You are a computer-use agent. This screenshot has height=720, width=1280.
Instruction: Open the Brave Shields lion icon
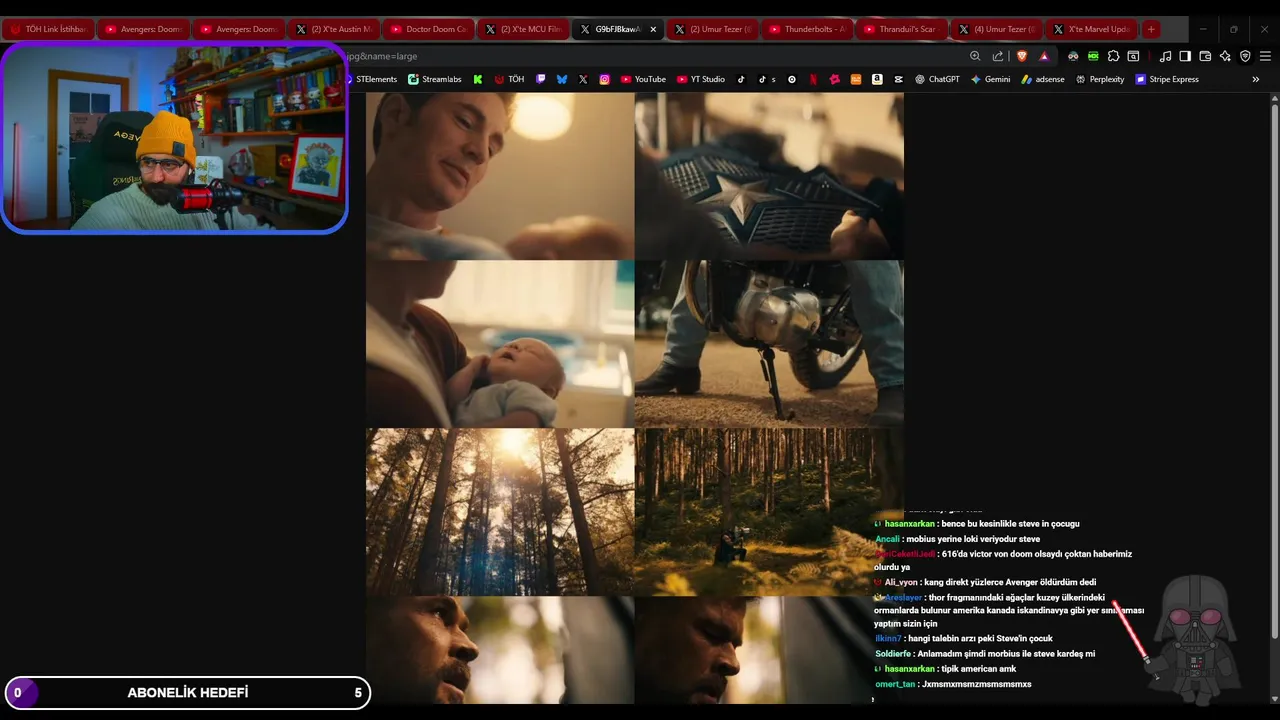tap(1021, 56)
